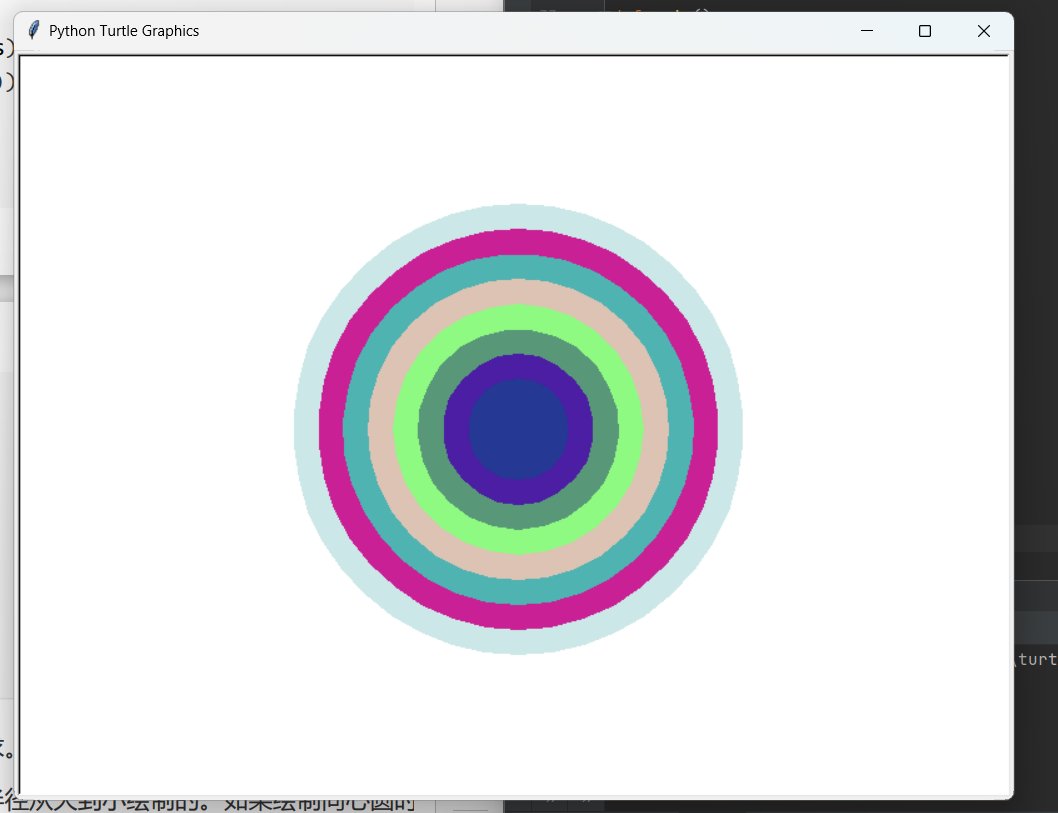Click the dark blue center circle
Image resolution: width=1058 pixels, height=813 pixels.
[x=518, y=429]
